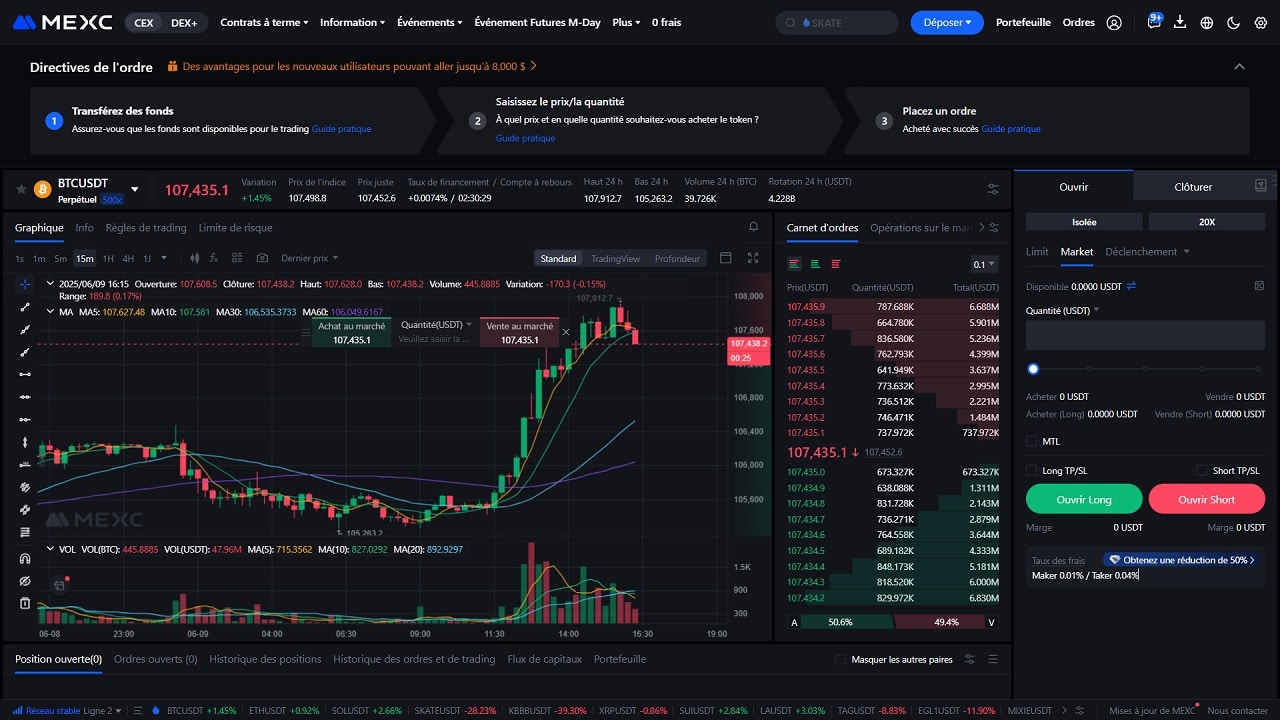Click Obtenez une réduction de 50% link
This screenshot has width=1280, height=720.
point(1182,560)
